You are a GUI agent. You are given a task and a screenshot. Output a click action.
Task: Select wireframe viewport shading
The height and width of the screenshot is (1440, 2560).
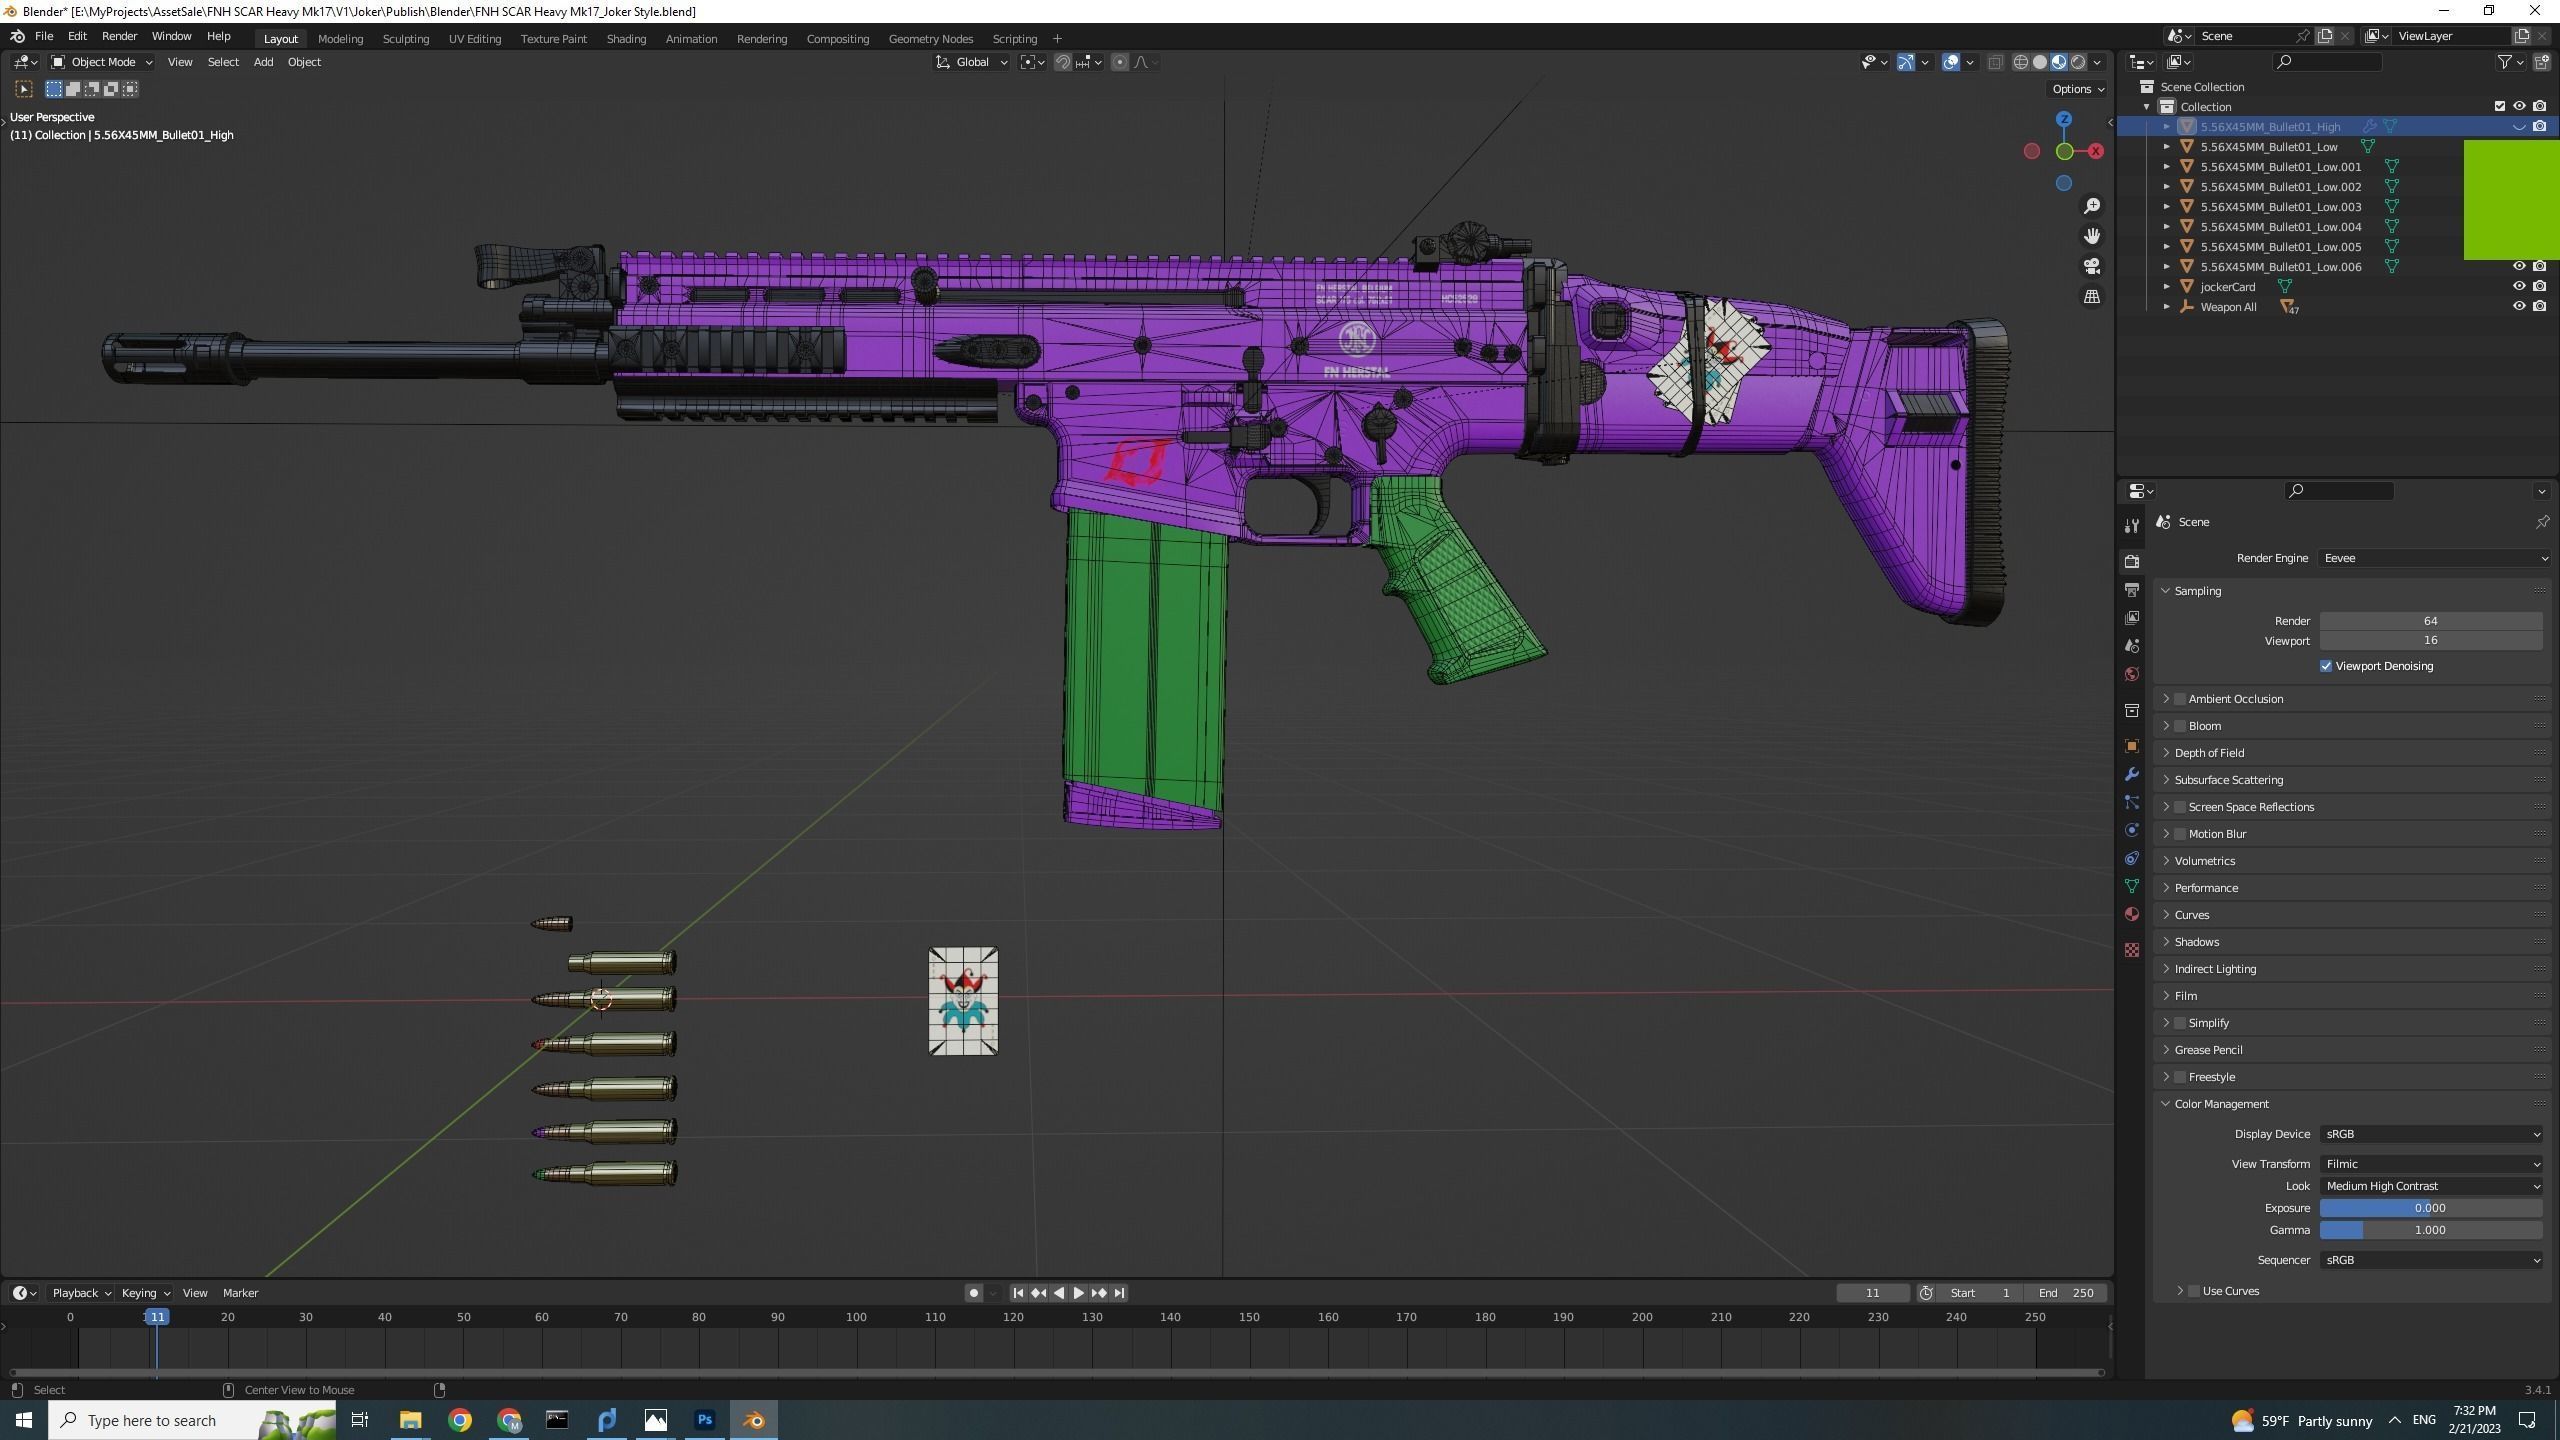2021,62
